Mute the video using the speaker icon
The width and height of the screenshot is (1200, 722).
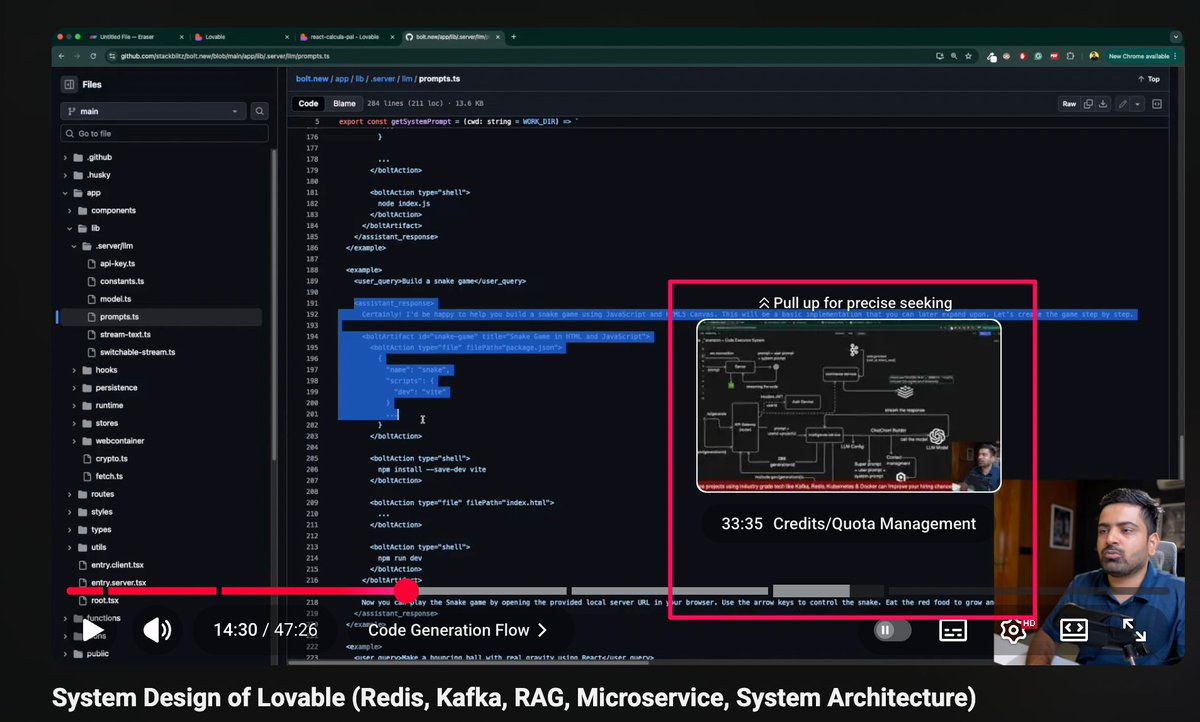(157, 630)
